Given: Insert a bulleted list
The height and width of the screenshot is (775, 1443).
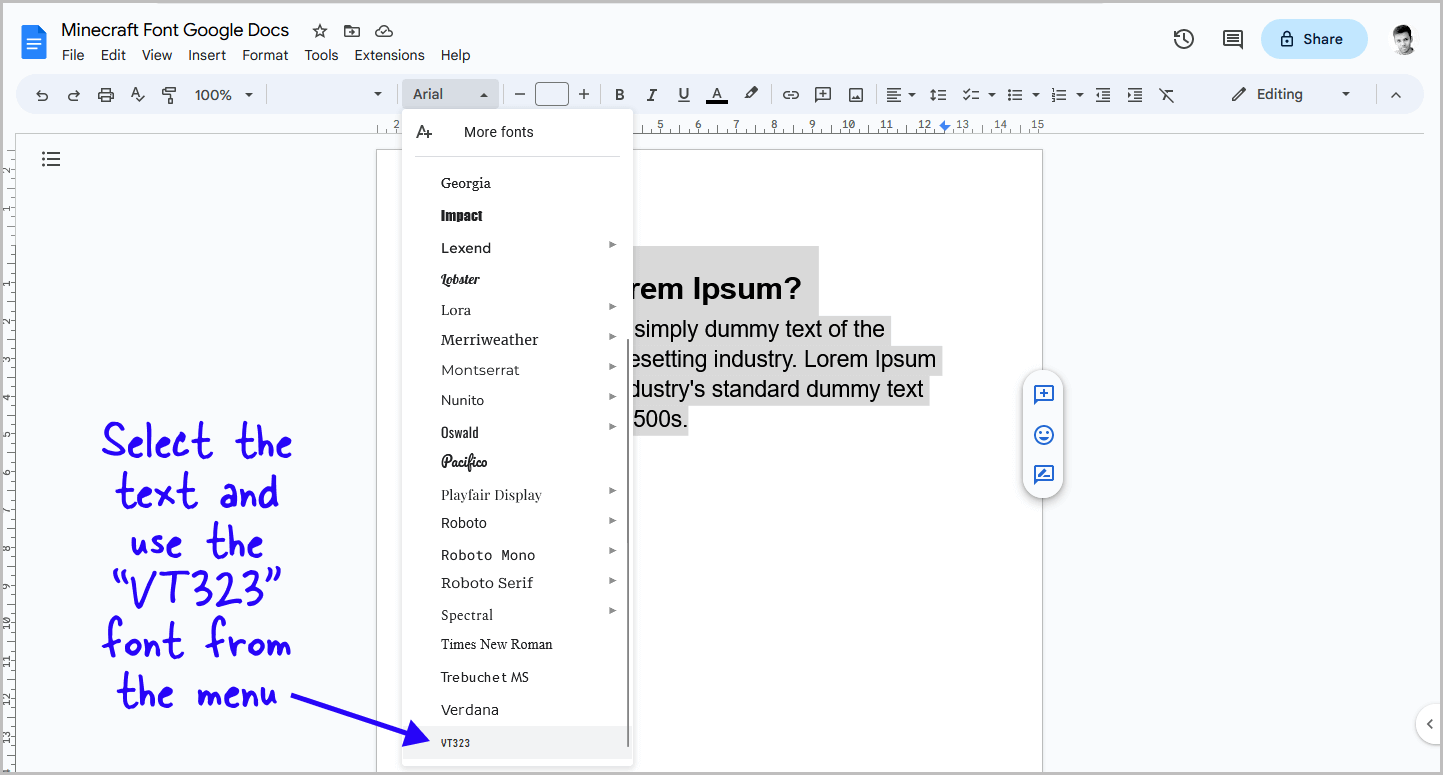Looking at the screenshot, I should 1015,95.
